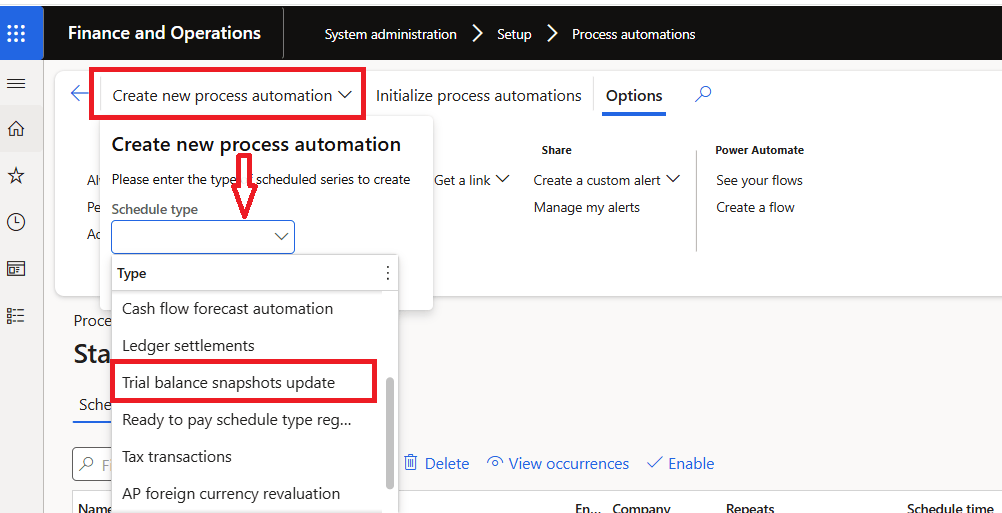This screenshot has width=1002, height=513.
Task: Click the Delete trash icon button
Action: tap(436, 463)
